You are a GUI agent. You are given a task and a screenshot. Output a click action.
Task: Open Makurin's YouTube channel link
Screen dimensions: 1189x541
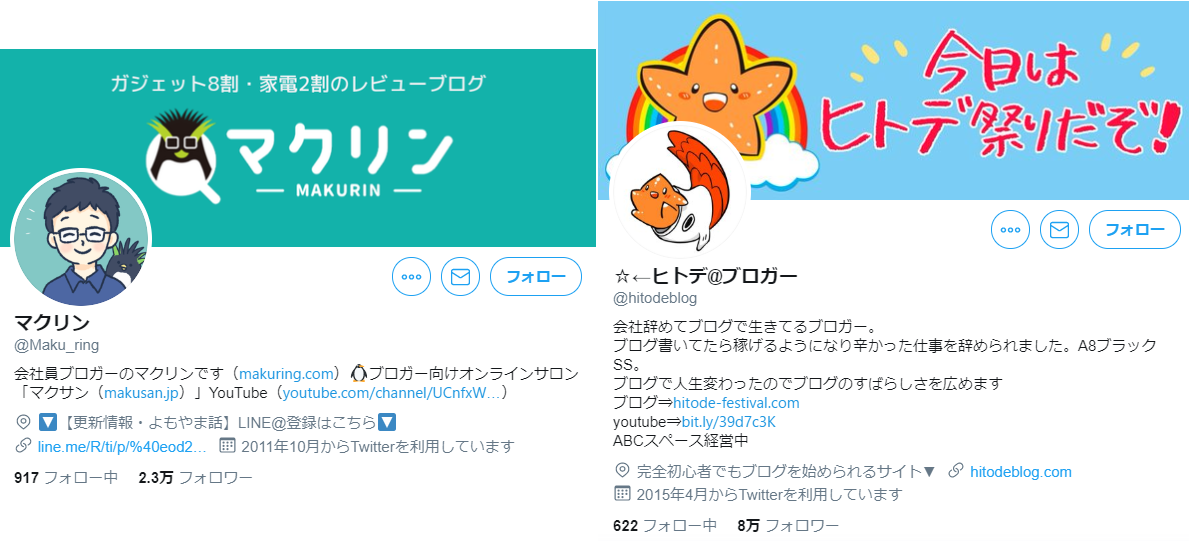[x=392, y=393]
